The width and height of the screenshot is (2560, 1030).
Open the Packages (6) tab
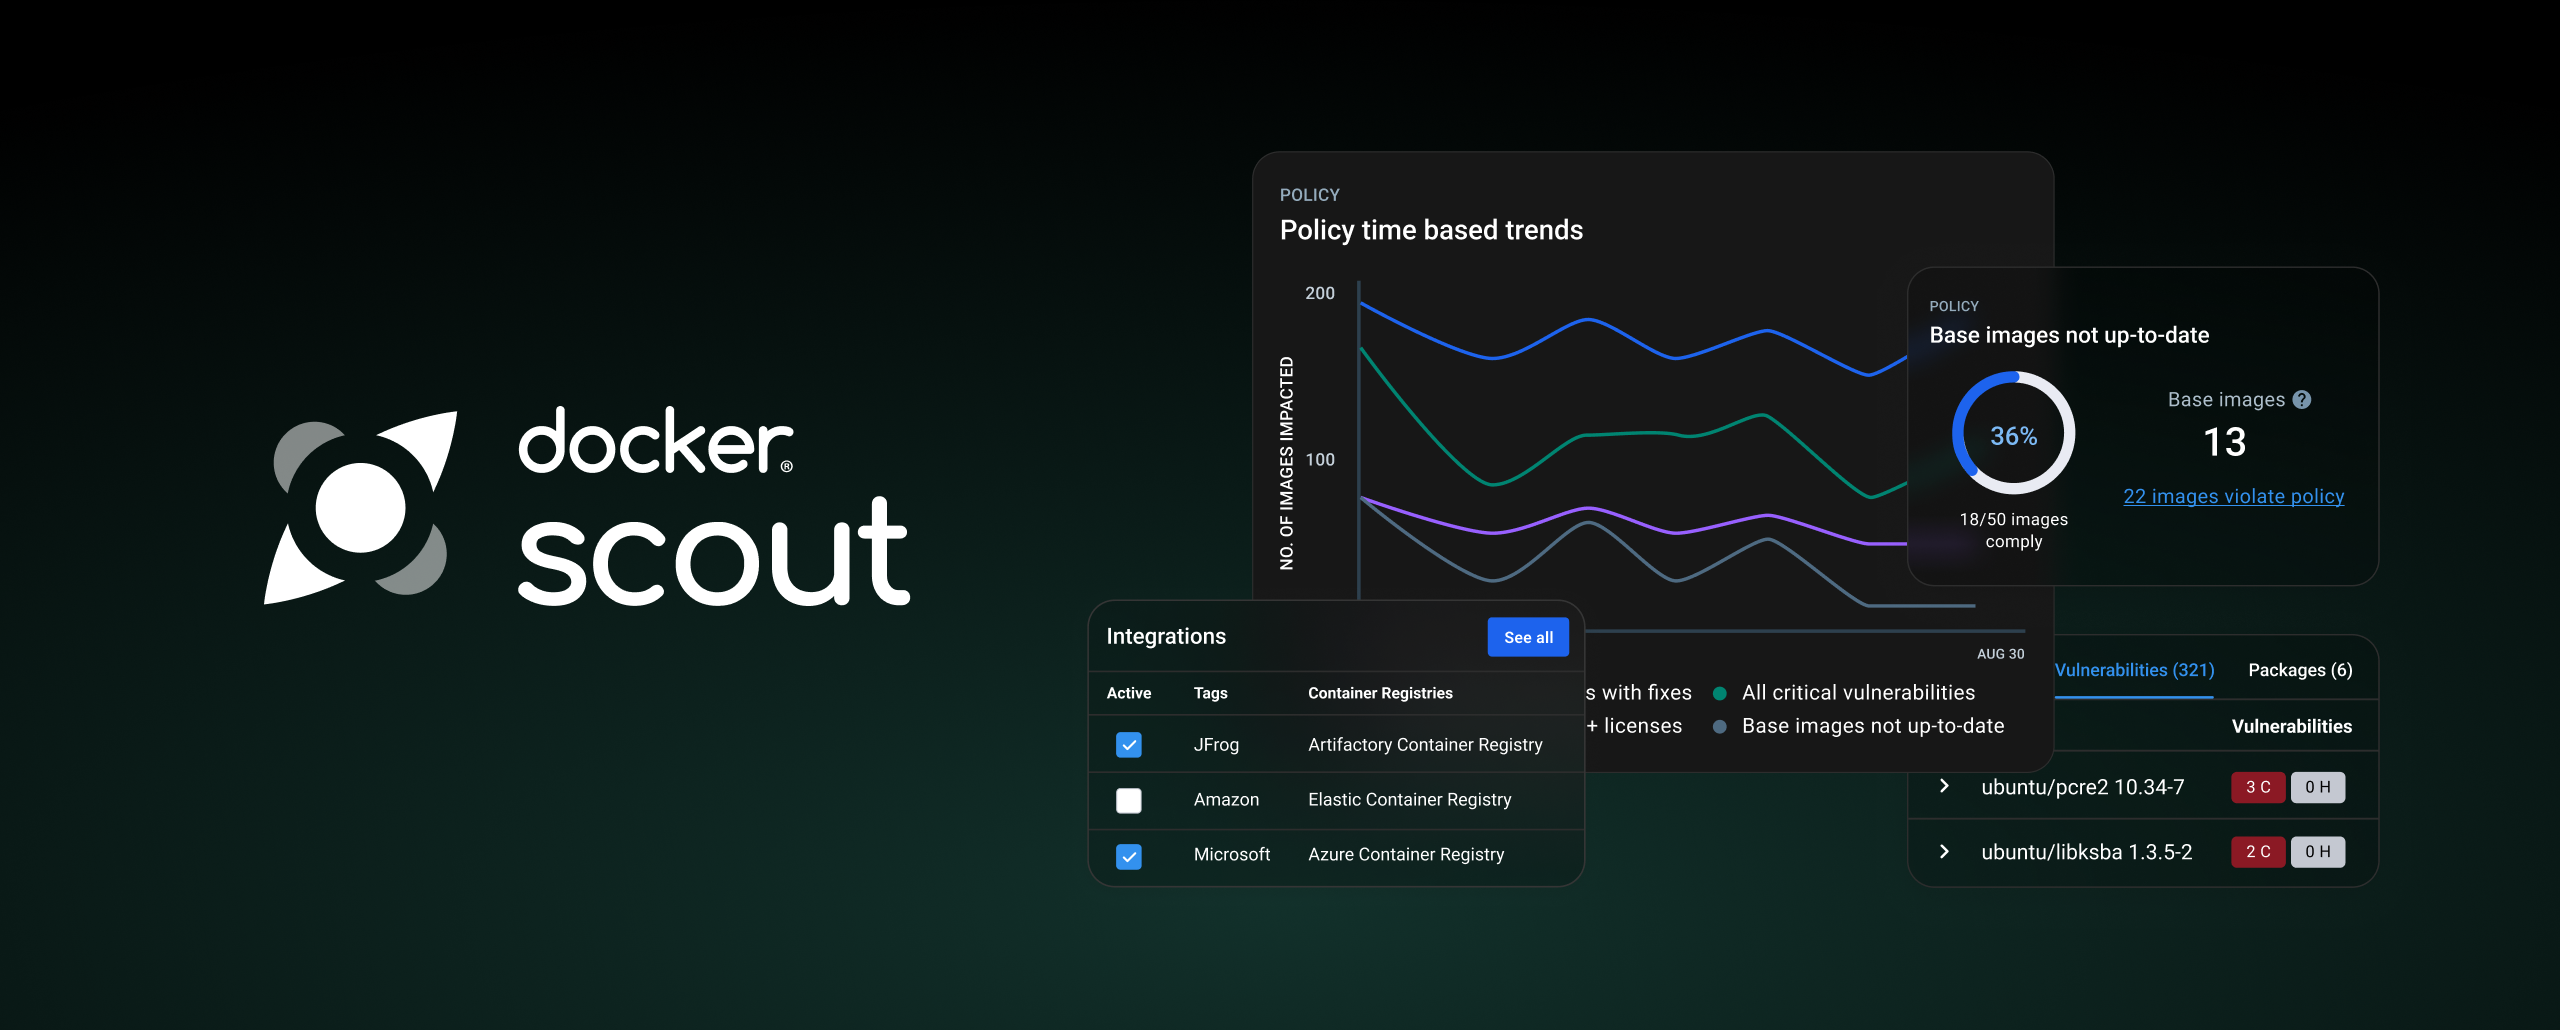pos(2299,670)
